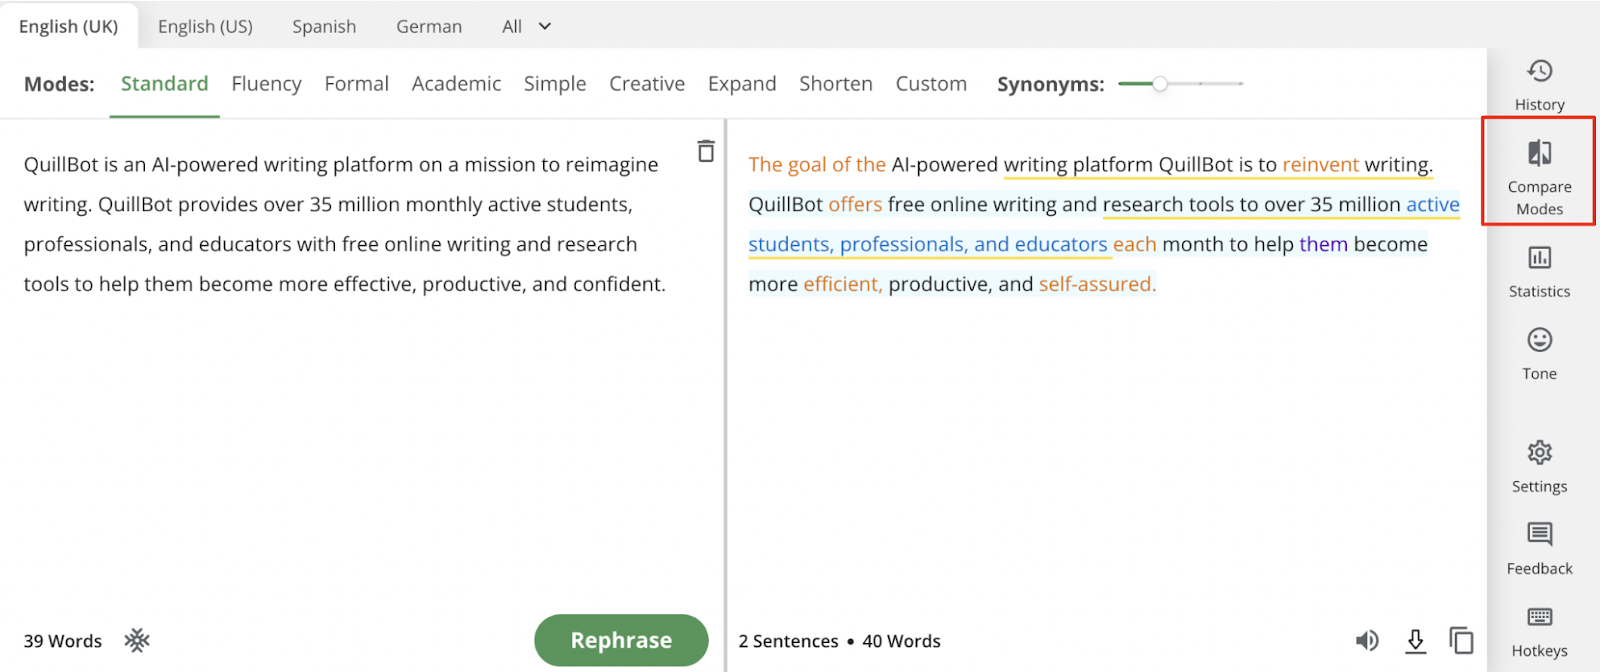Click 'students, professionals, and educators' in output

[x=928, y=244]
